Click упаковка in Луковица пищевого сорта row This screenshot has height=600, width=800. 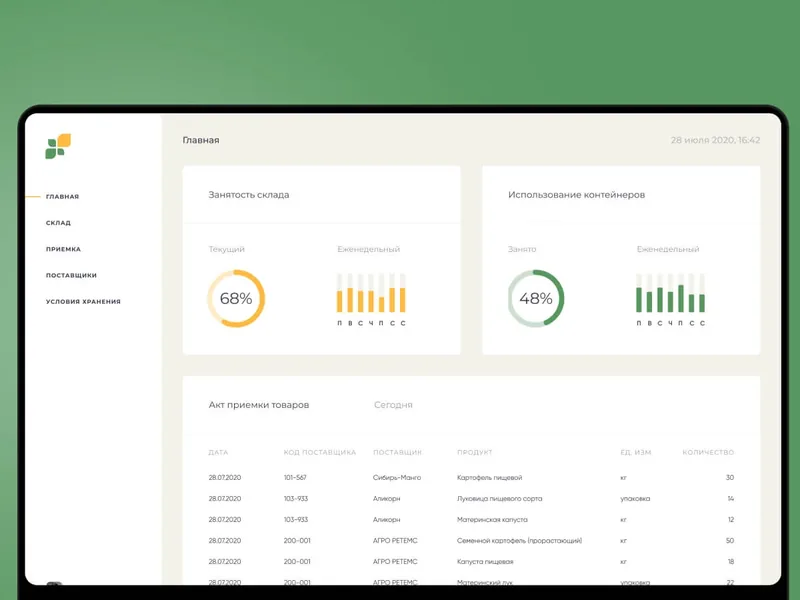pyautogui.click(x=635, y=498)
